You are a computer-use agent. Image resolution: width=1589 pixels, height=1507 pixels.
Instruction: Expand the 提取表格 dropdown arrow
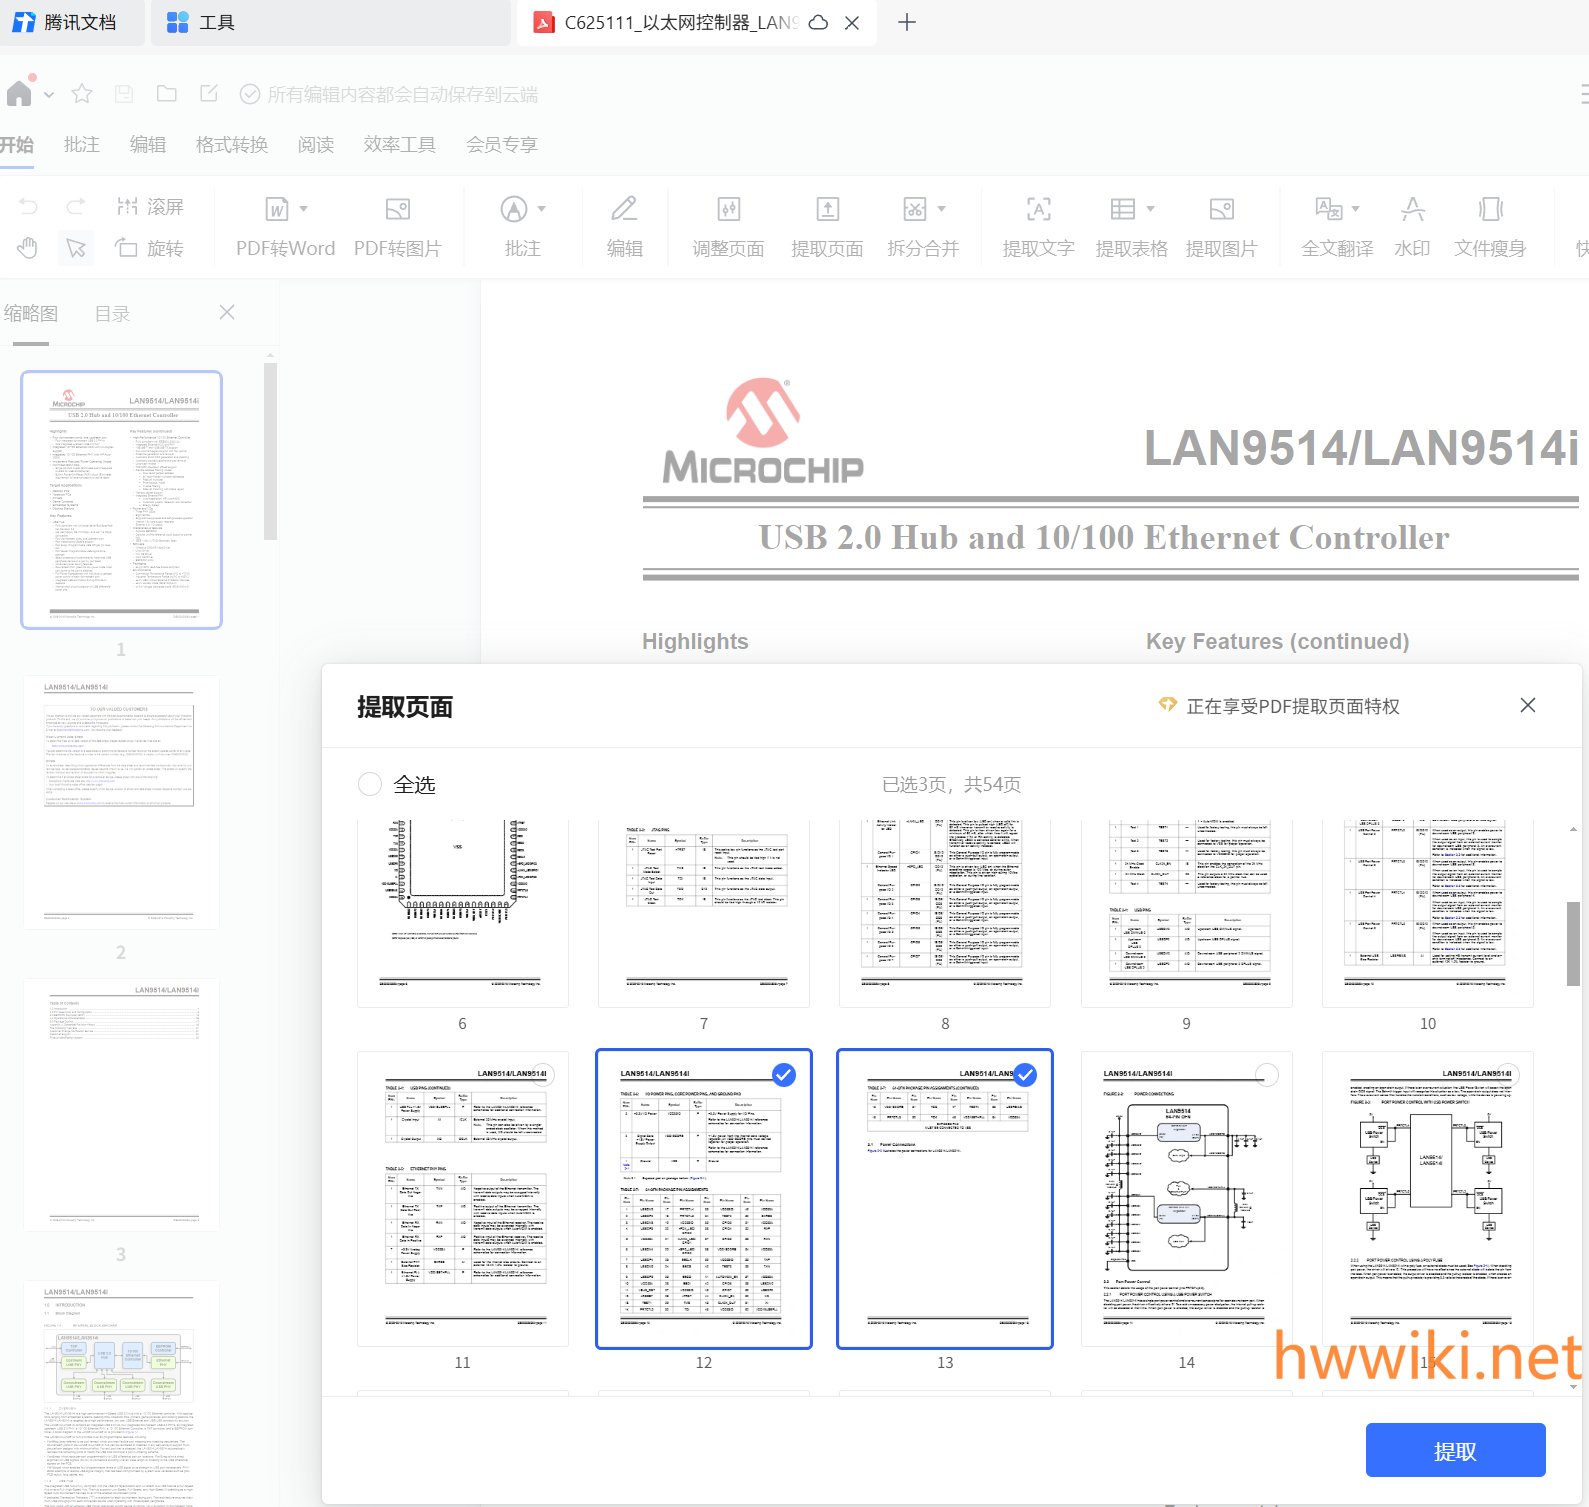tap(1150, 209)
